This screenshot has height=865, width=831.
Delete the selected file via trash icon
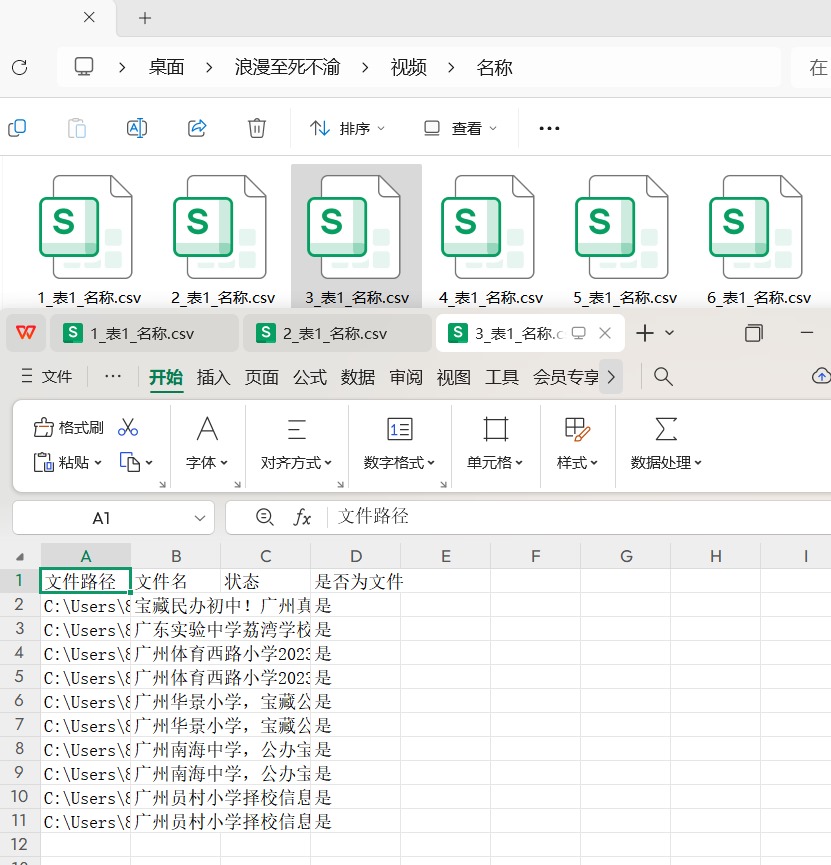point(257,128)
